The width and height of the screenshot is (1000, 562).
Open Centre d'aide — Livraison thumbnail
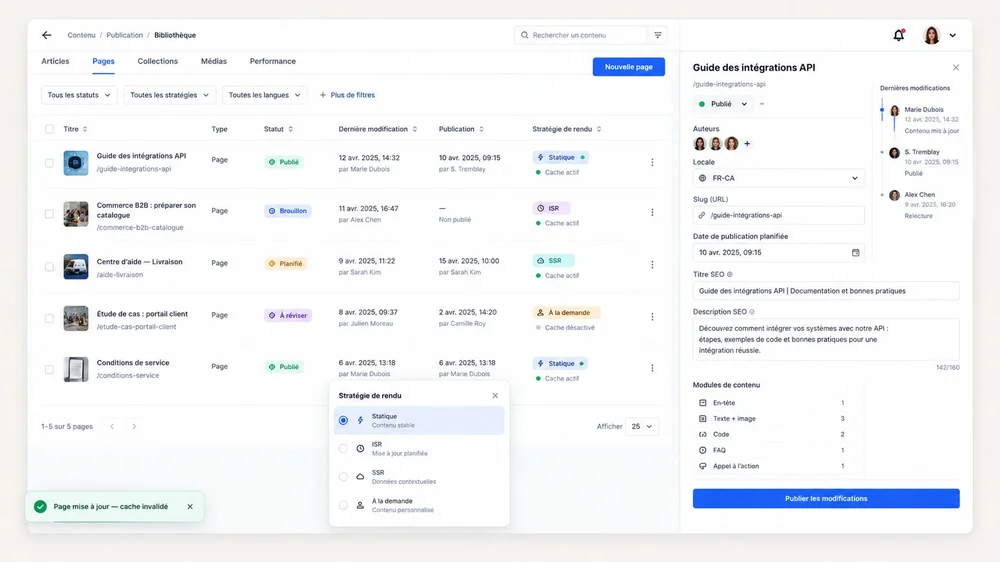pos(76,267)
